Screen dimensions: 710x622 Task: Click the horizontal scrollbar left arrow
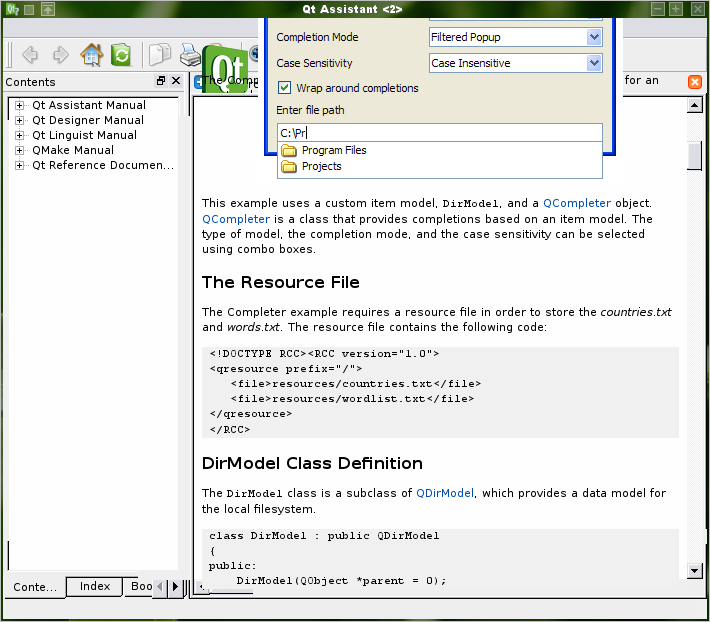coord(201,587)
